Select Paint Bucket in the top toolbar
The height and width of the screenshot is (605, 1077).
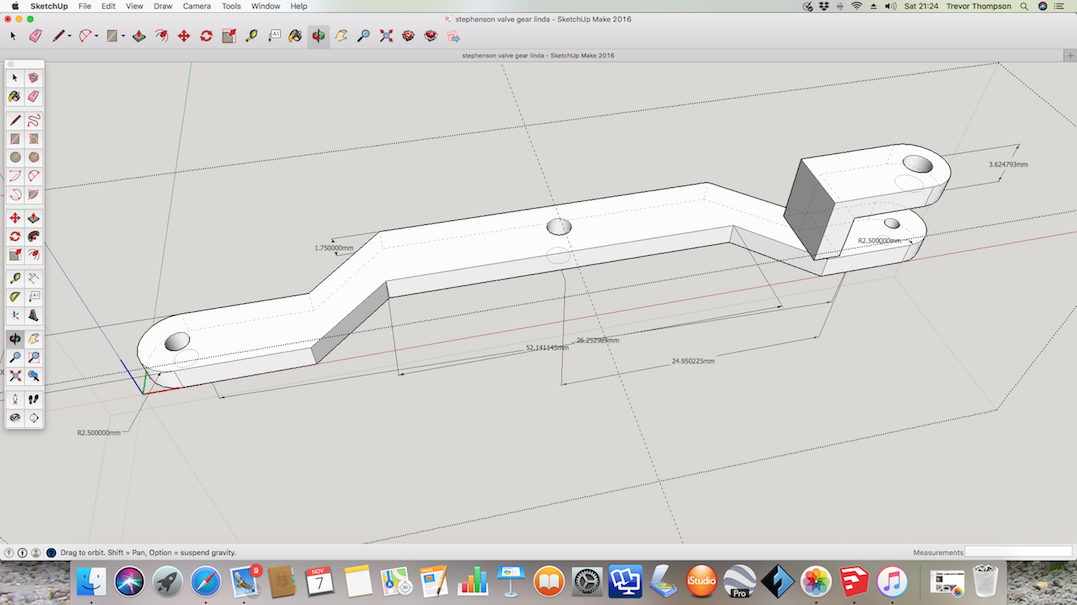point(295,36)
